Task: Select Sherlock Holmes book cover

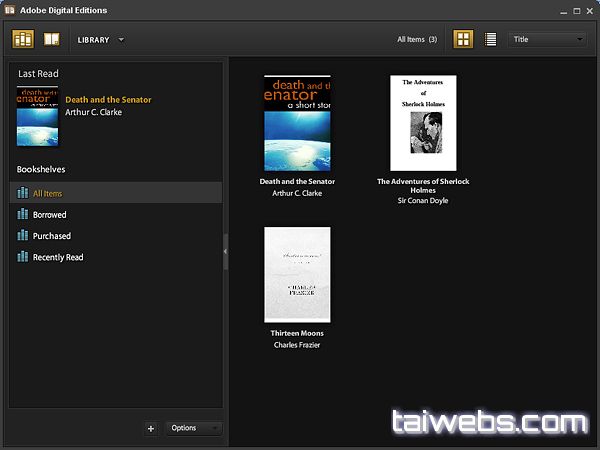Action: pos(423,123)
